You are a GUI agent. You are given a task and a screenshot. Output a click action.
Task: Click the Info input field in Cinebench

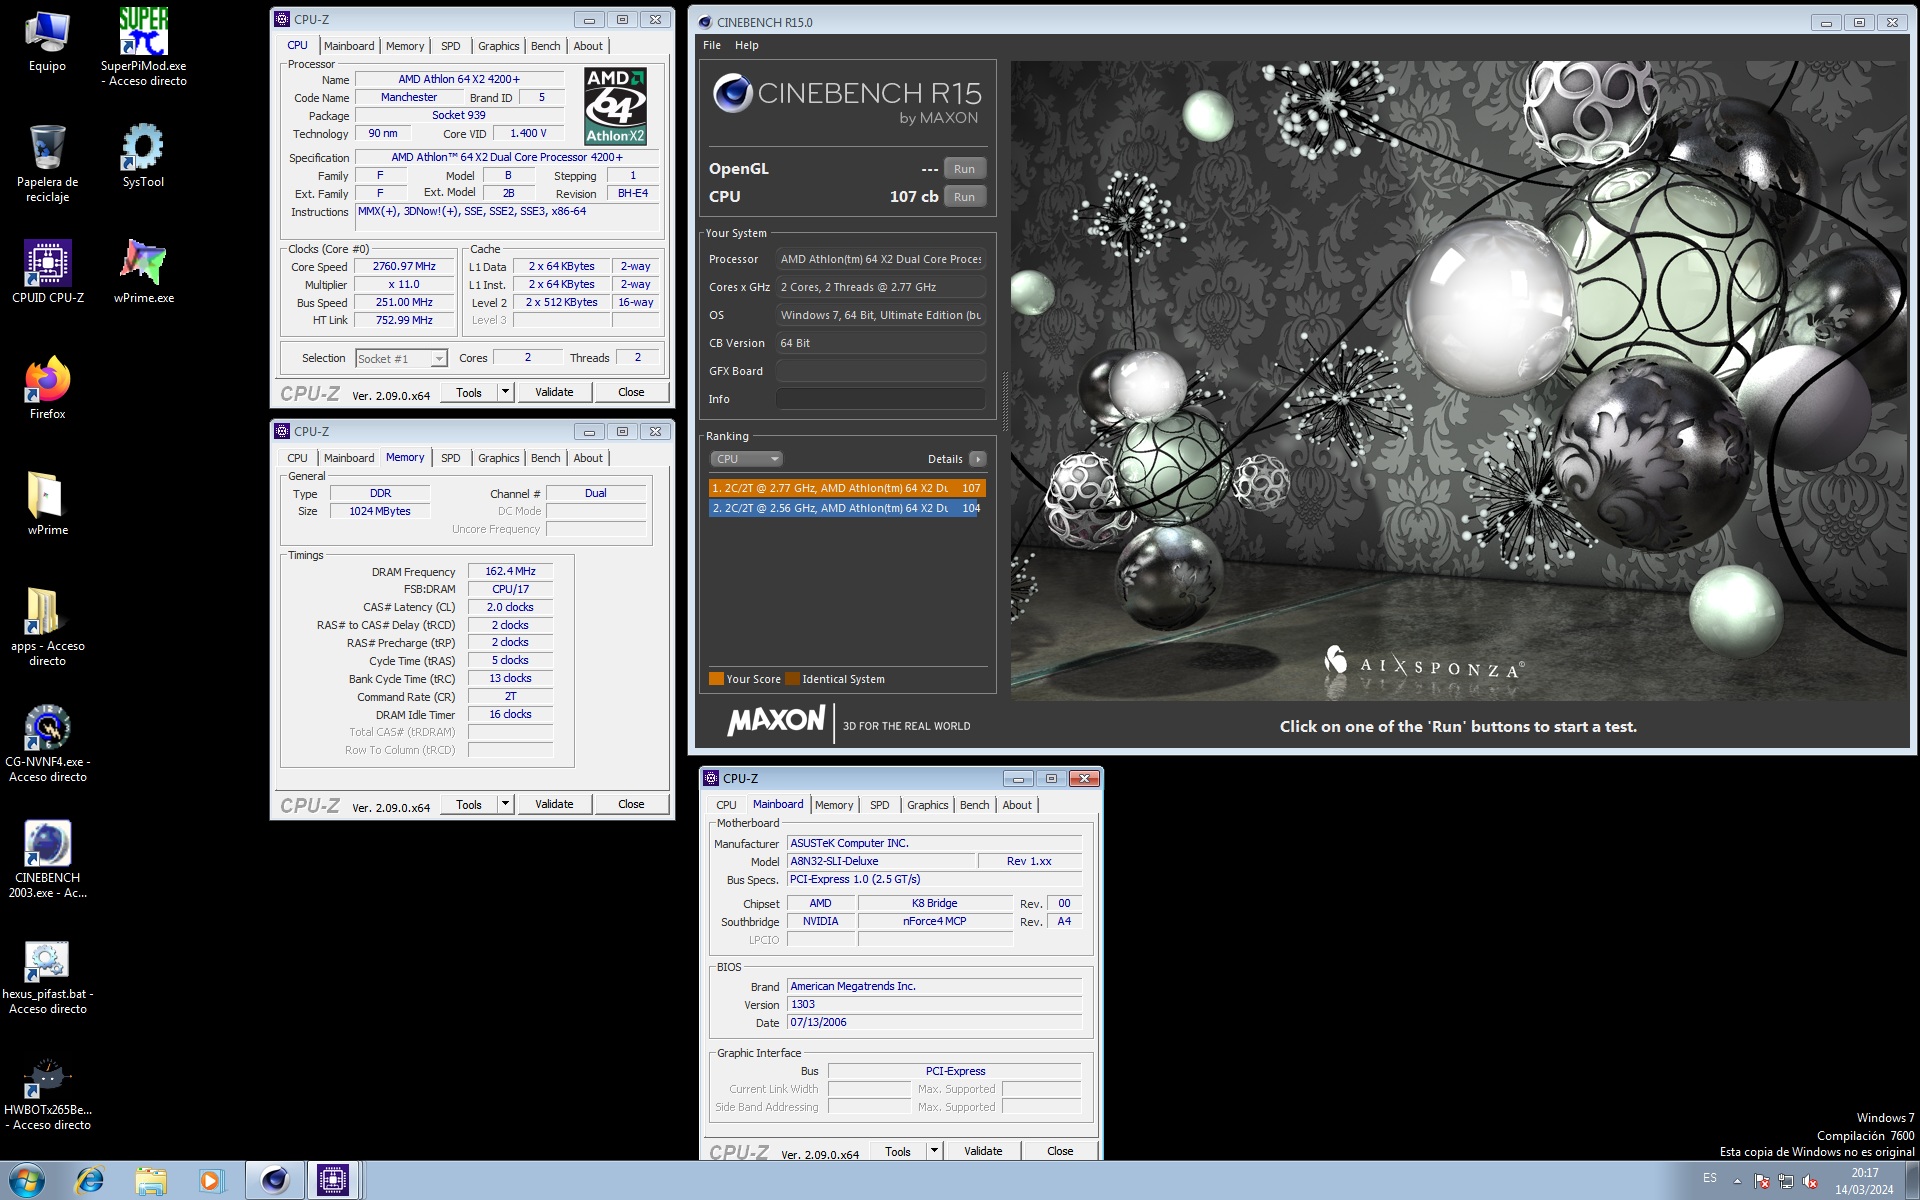pyautogui.click(x=880, y=399)
